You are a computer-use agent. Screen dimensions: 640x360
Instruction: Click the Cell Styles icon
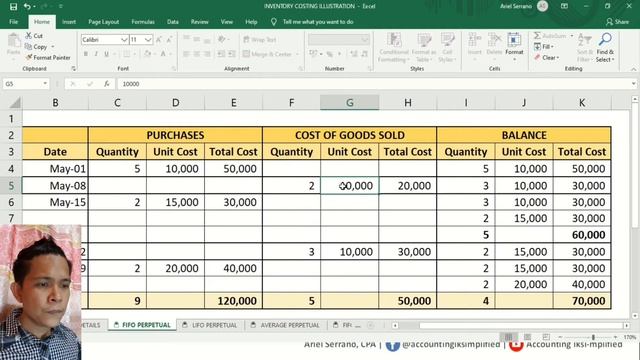coord(447,48)
